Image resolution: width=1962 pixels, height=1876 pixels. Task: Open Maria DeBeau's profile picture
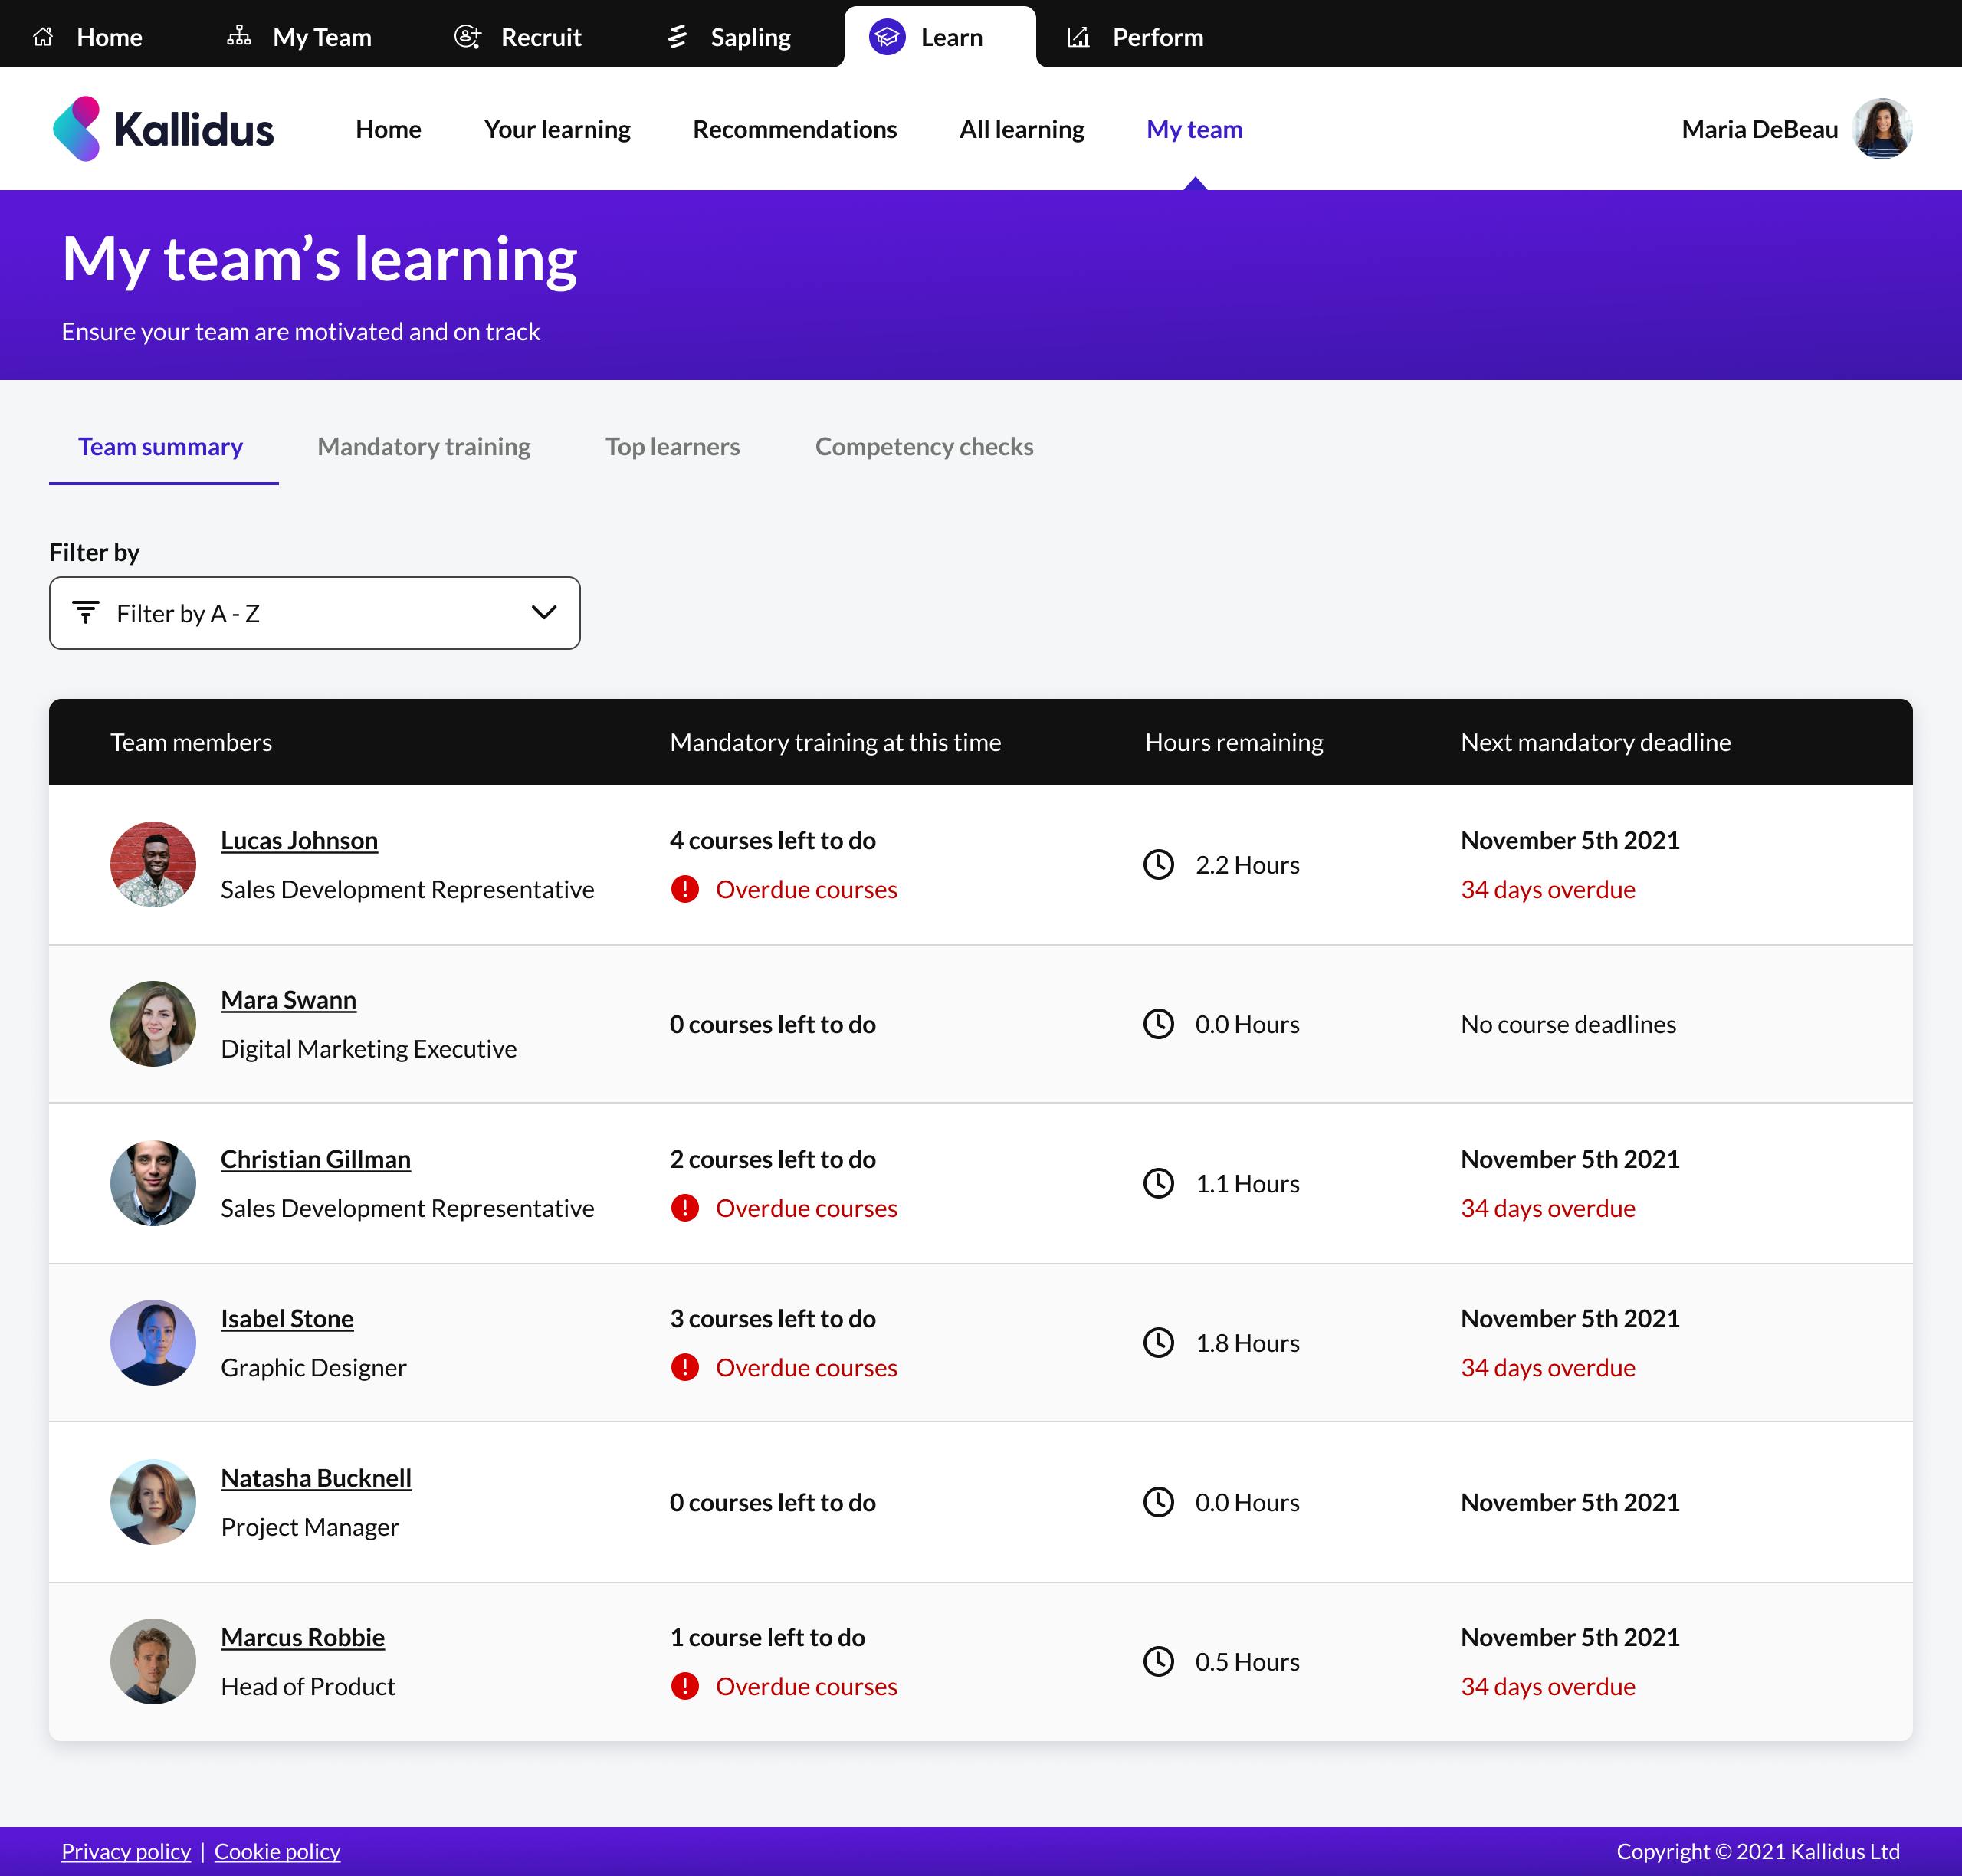(1882, 128)
